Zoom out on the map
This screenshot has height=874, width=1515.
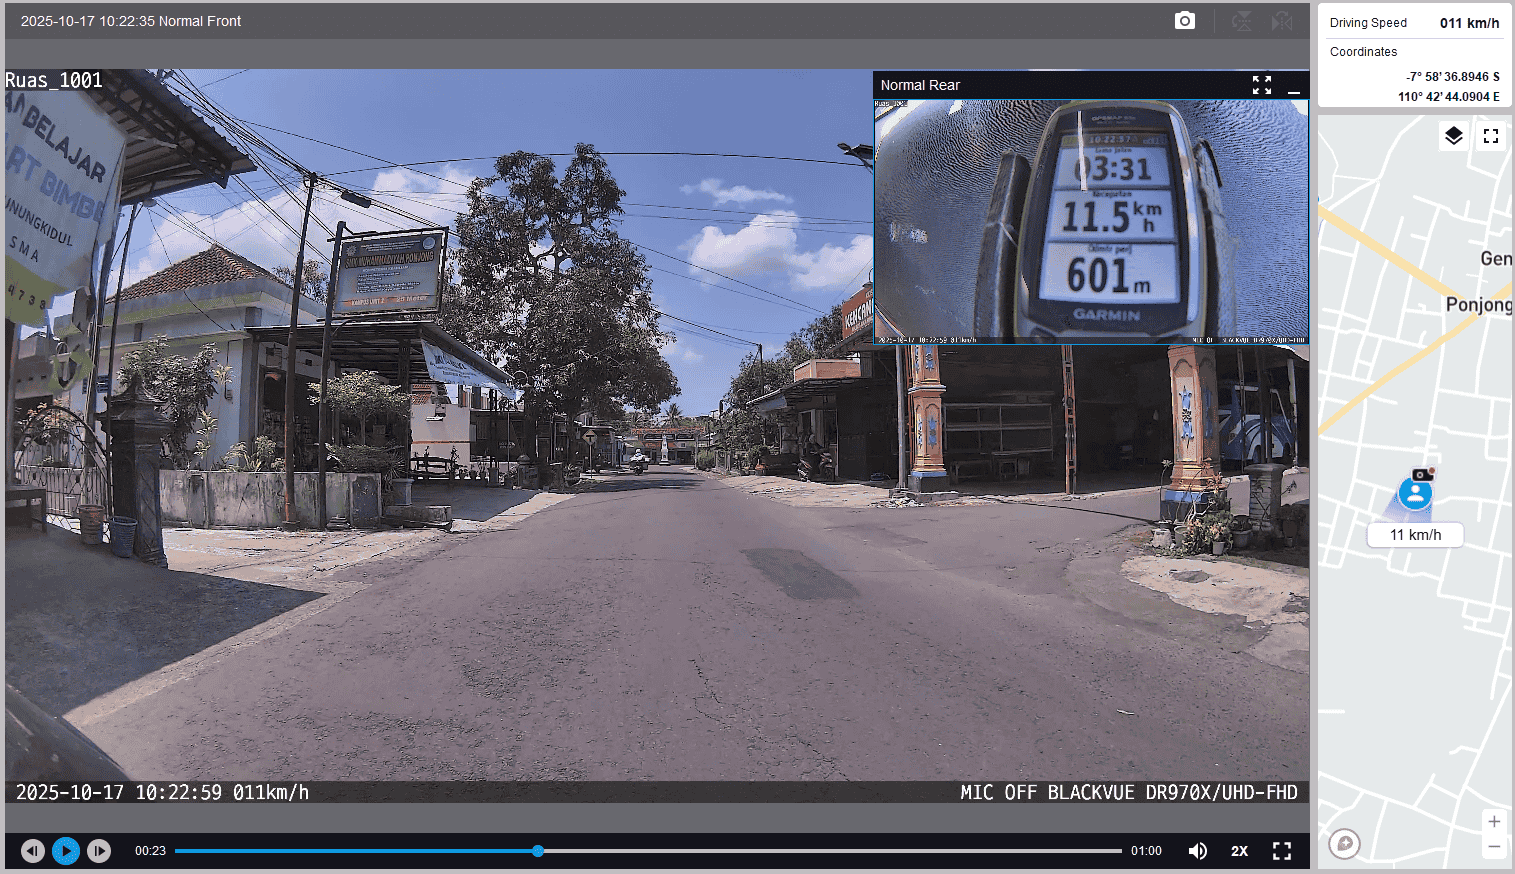tap(1493, 847)
